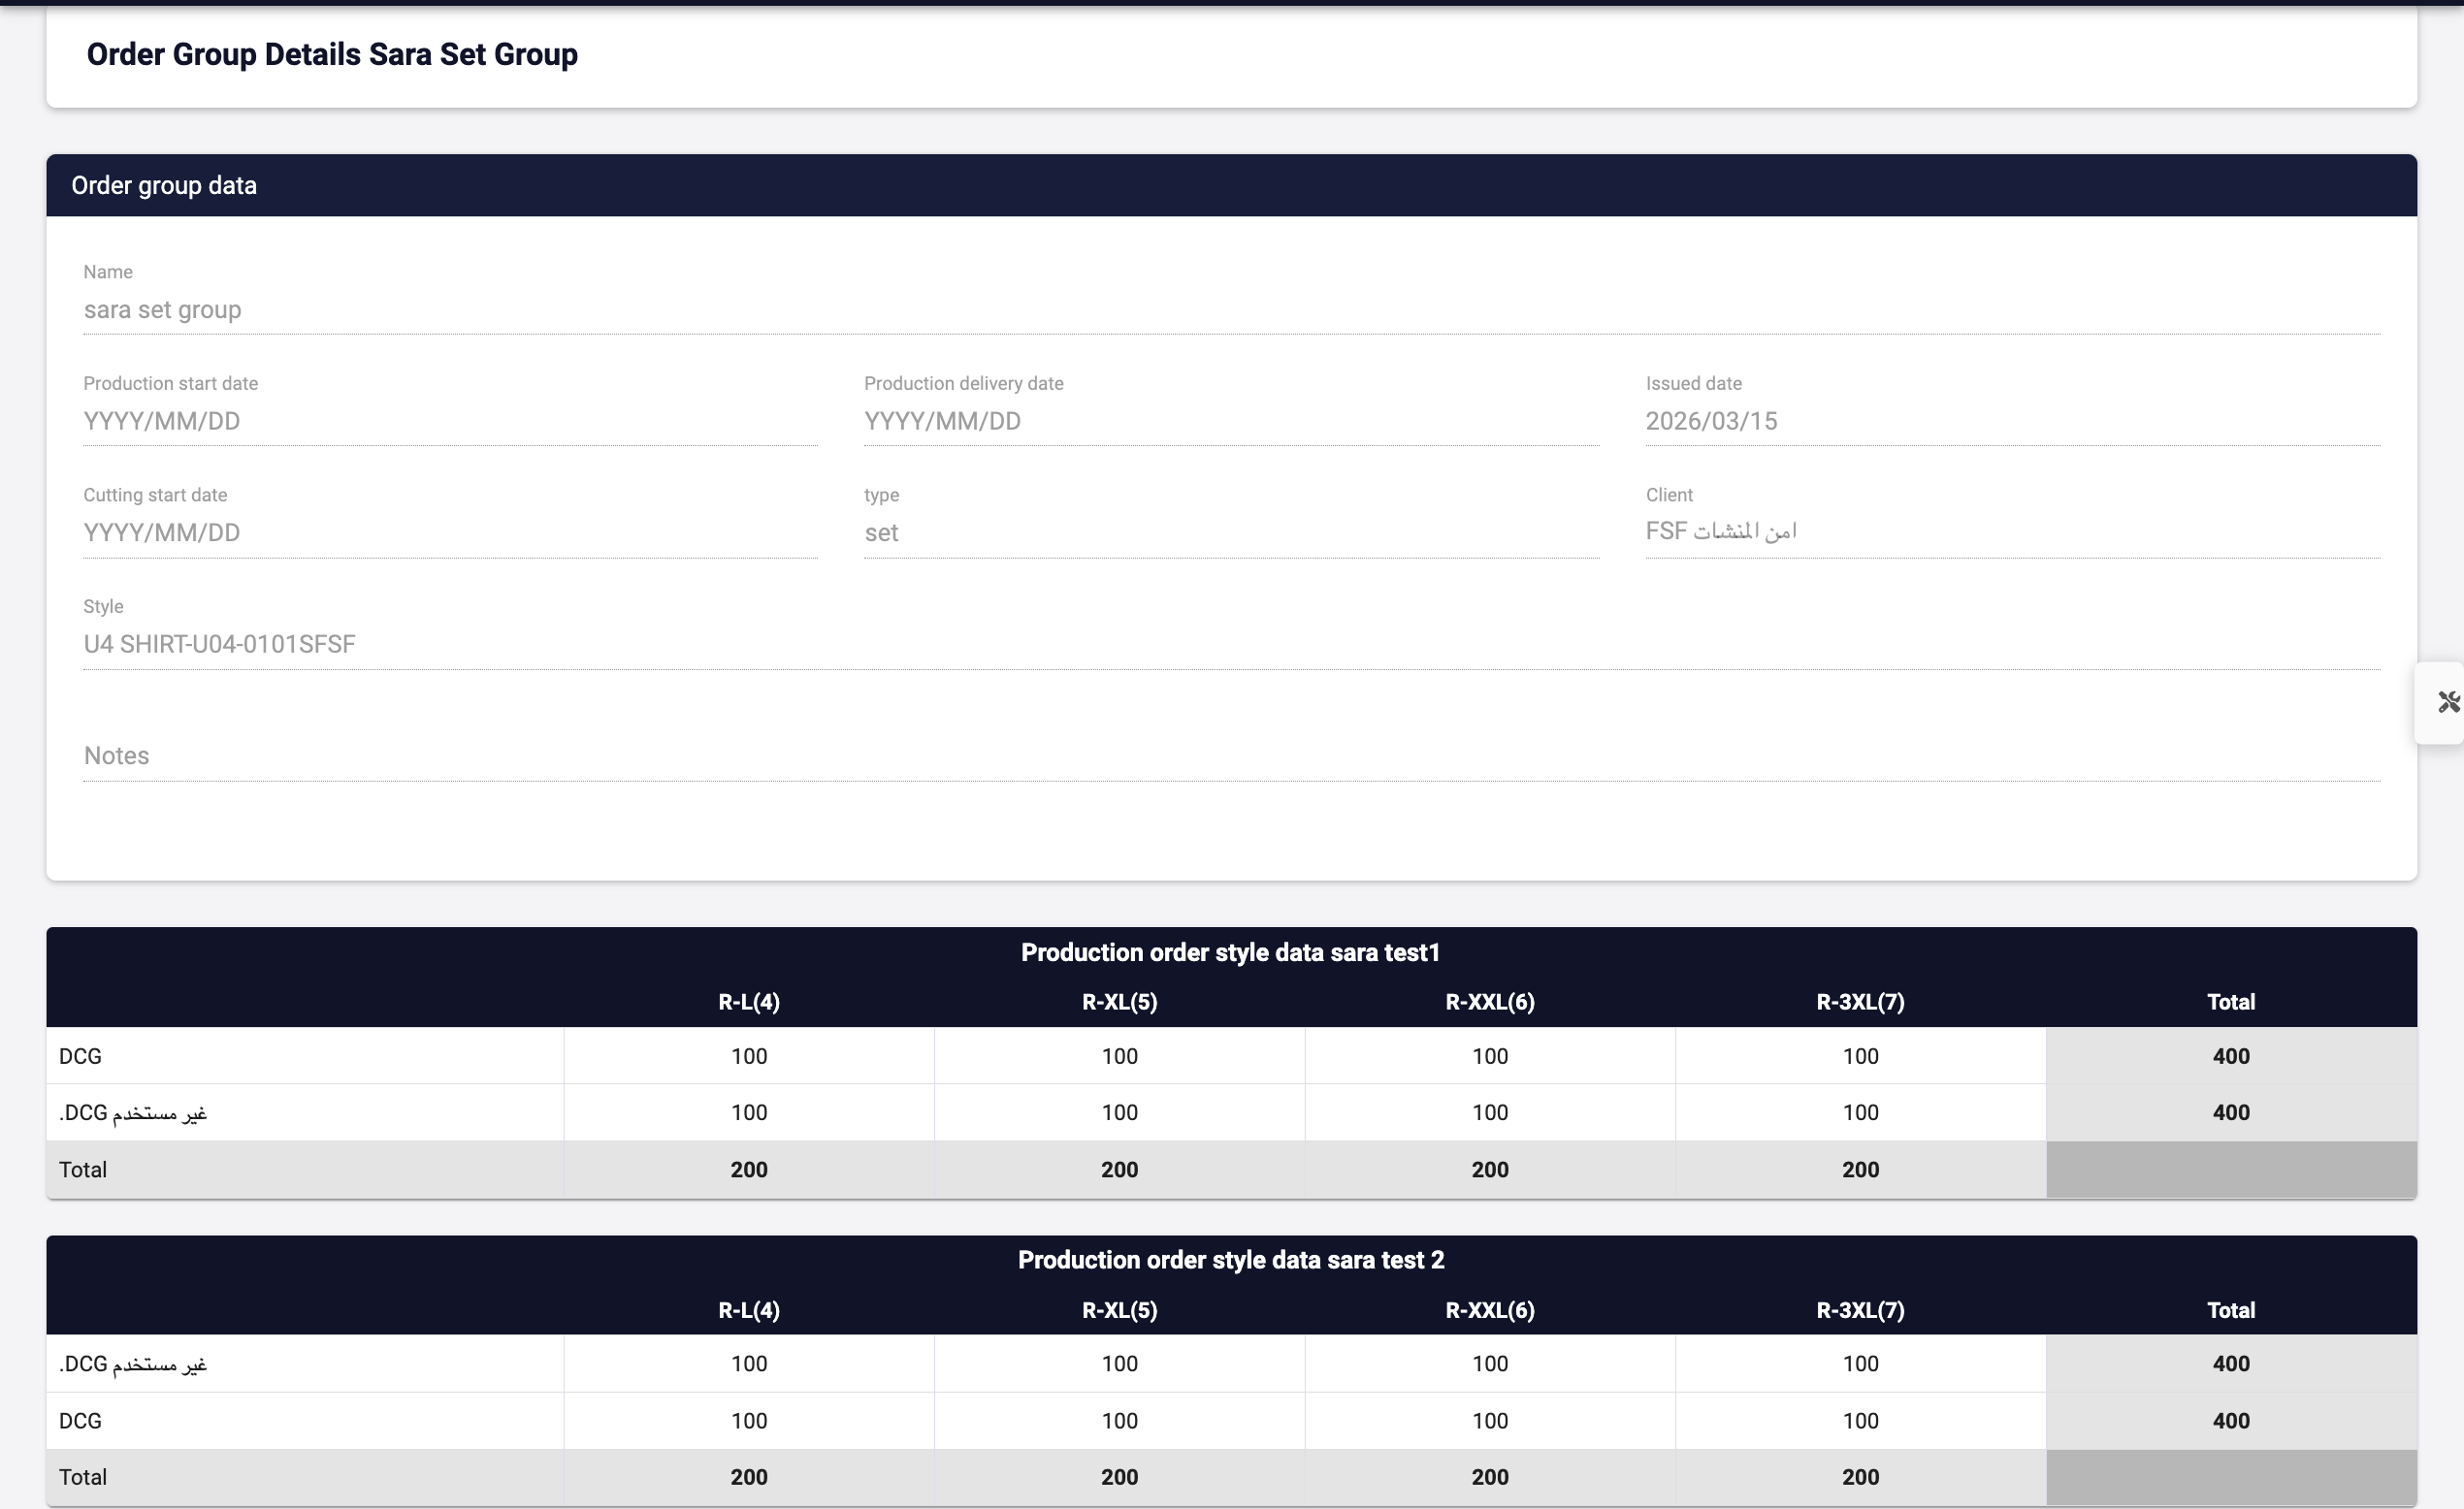
Task: Click R-3XL(7) column total 200 in sara test1
Action: pos(1860,1170)
